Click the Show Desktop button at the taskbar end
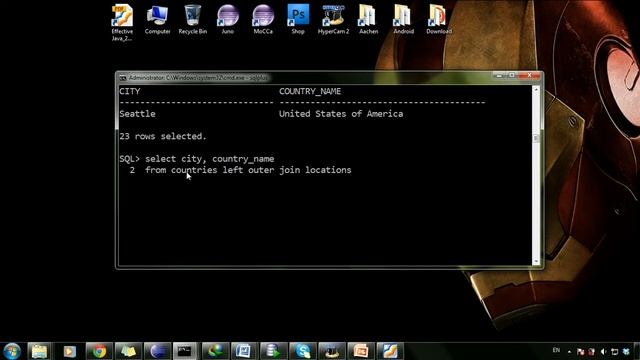The image size is (640, 360). [637, 351]
